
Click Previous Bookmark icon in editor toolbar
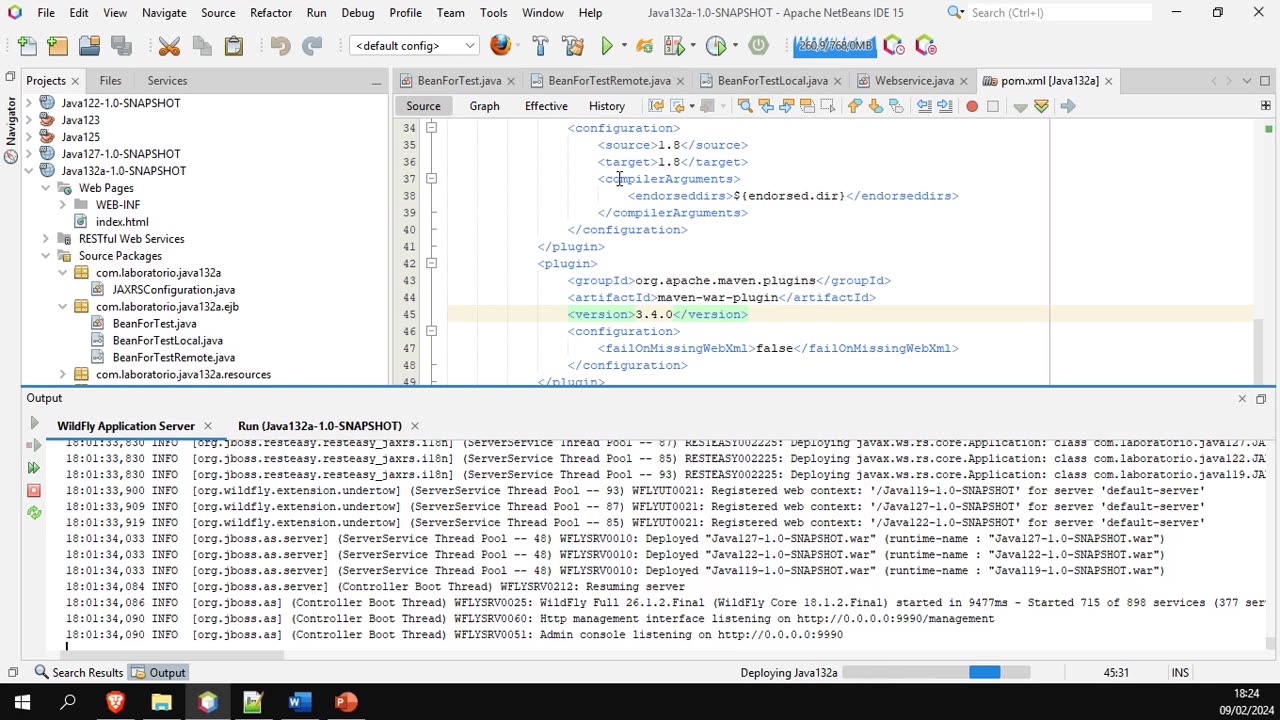(x=854, y=106)
